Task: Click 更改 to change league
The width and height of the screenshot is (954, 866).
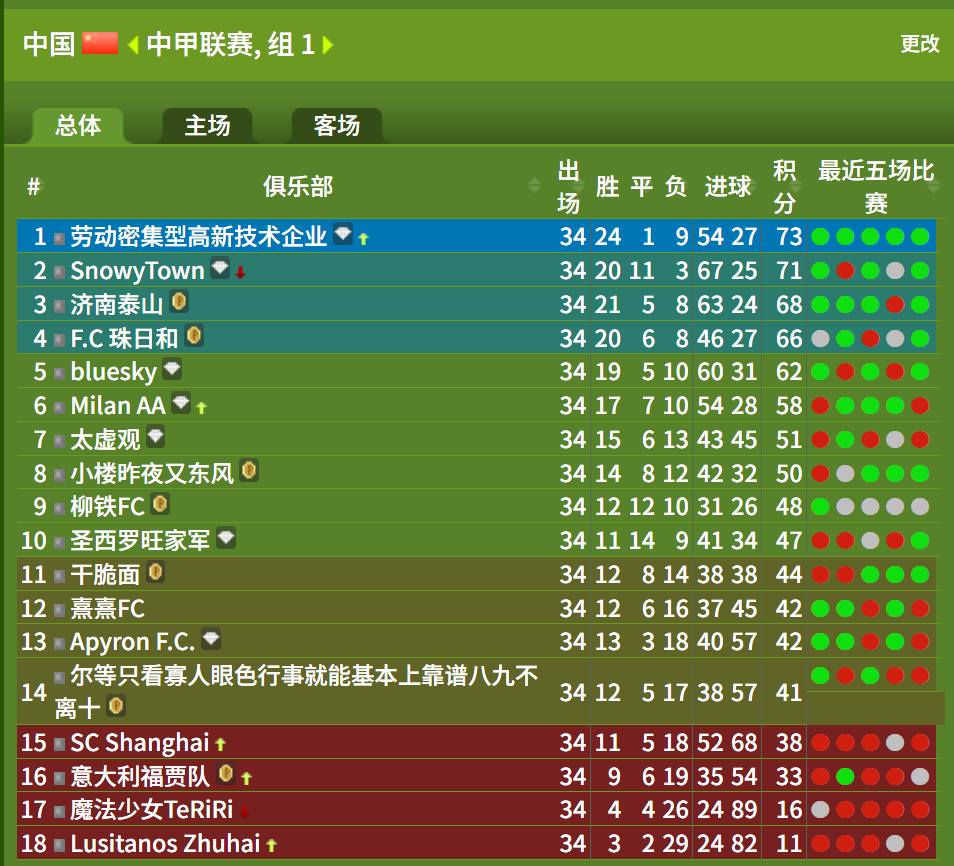Action: tap(920, 44)
